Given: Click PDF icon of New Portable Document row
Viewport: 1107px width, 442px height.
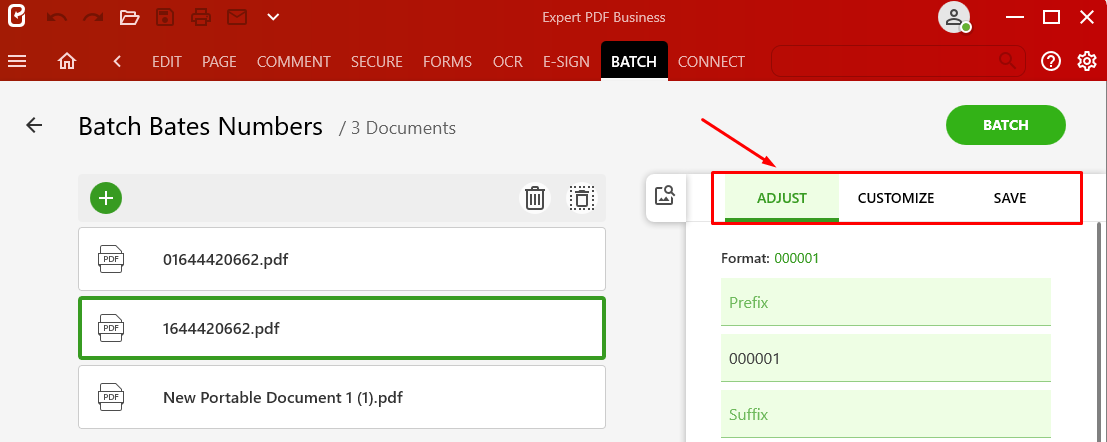Looking at the screenshot, I should (x=111, y=397).
